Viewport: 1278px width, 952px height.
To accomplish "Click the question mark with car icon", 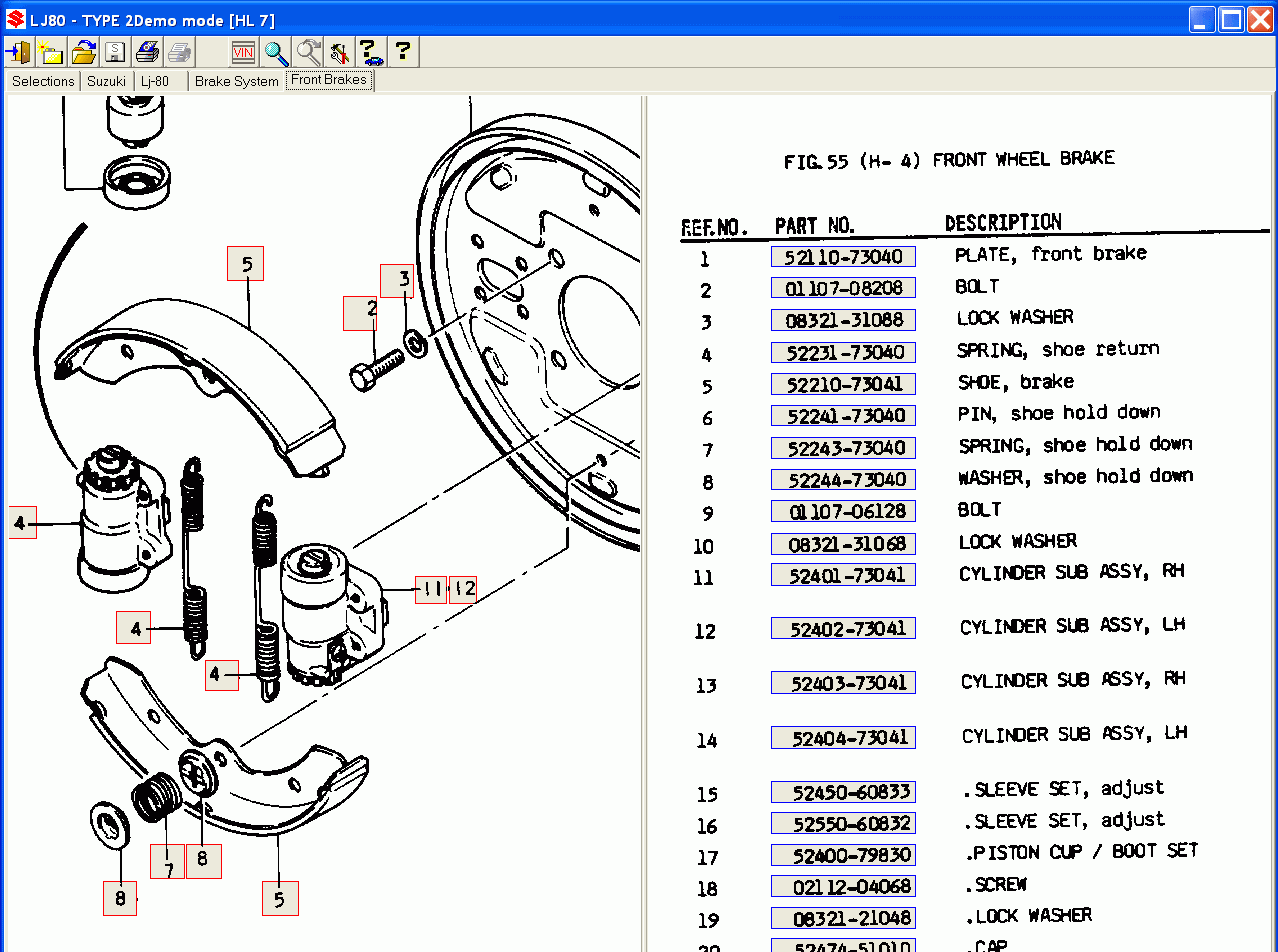I will (371, 52).
